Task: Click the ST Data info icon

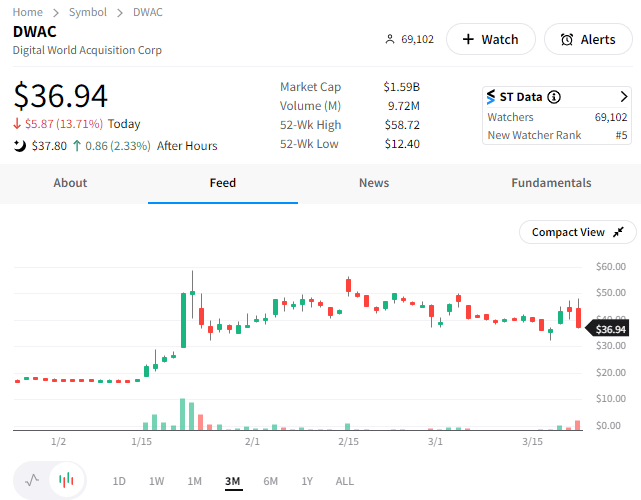Action: pyautogui.click(x=554, y=97)
